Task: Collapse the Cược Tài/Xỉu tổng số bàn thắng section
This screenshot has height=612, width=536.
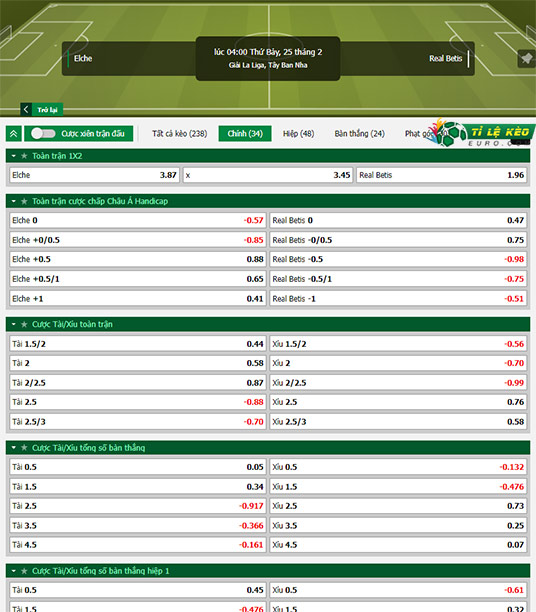Action: click(x=14, y=448)
